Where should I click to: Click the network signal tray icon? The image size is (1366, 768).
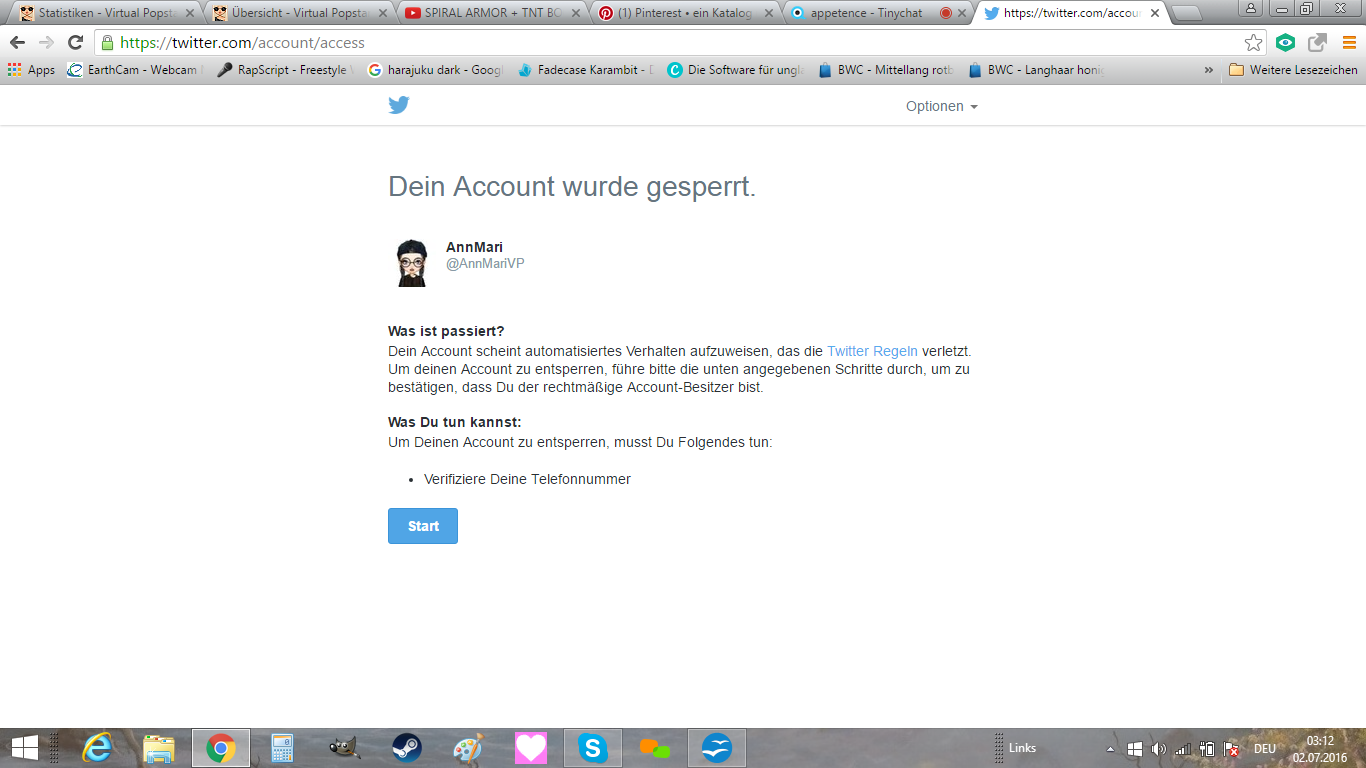coord(1183,748)
